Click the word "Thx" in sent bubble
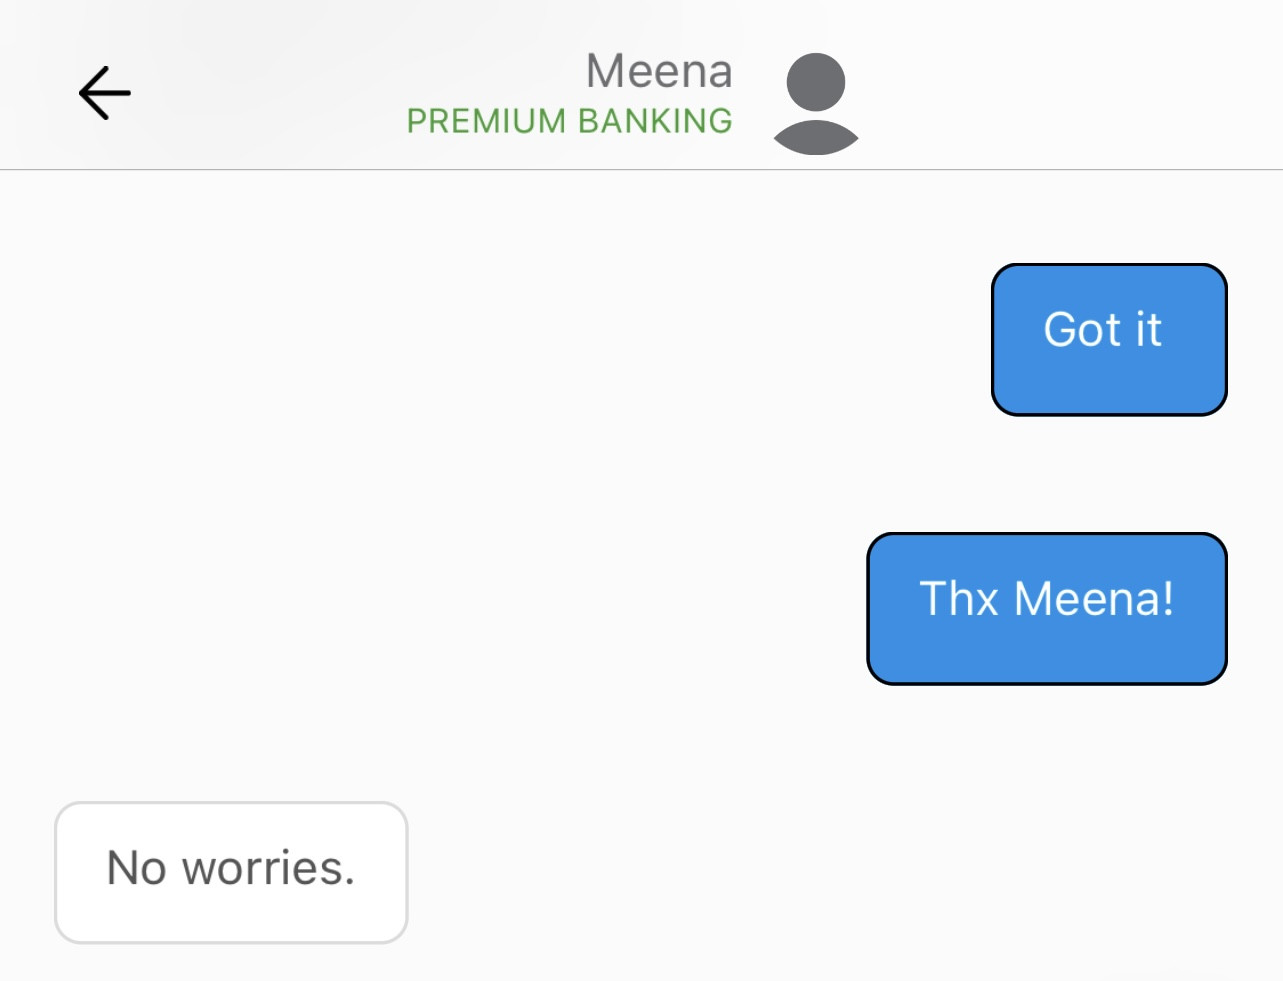Image resolution: width=1283 pixels, height=981 pixels. (958, 599)
